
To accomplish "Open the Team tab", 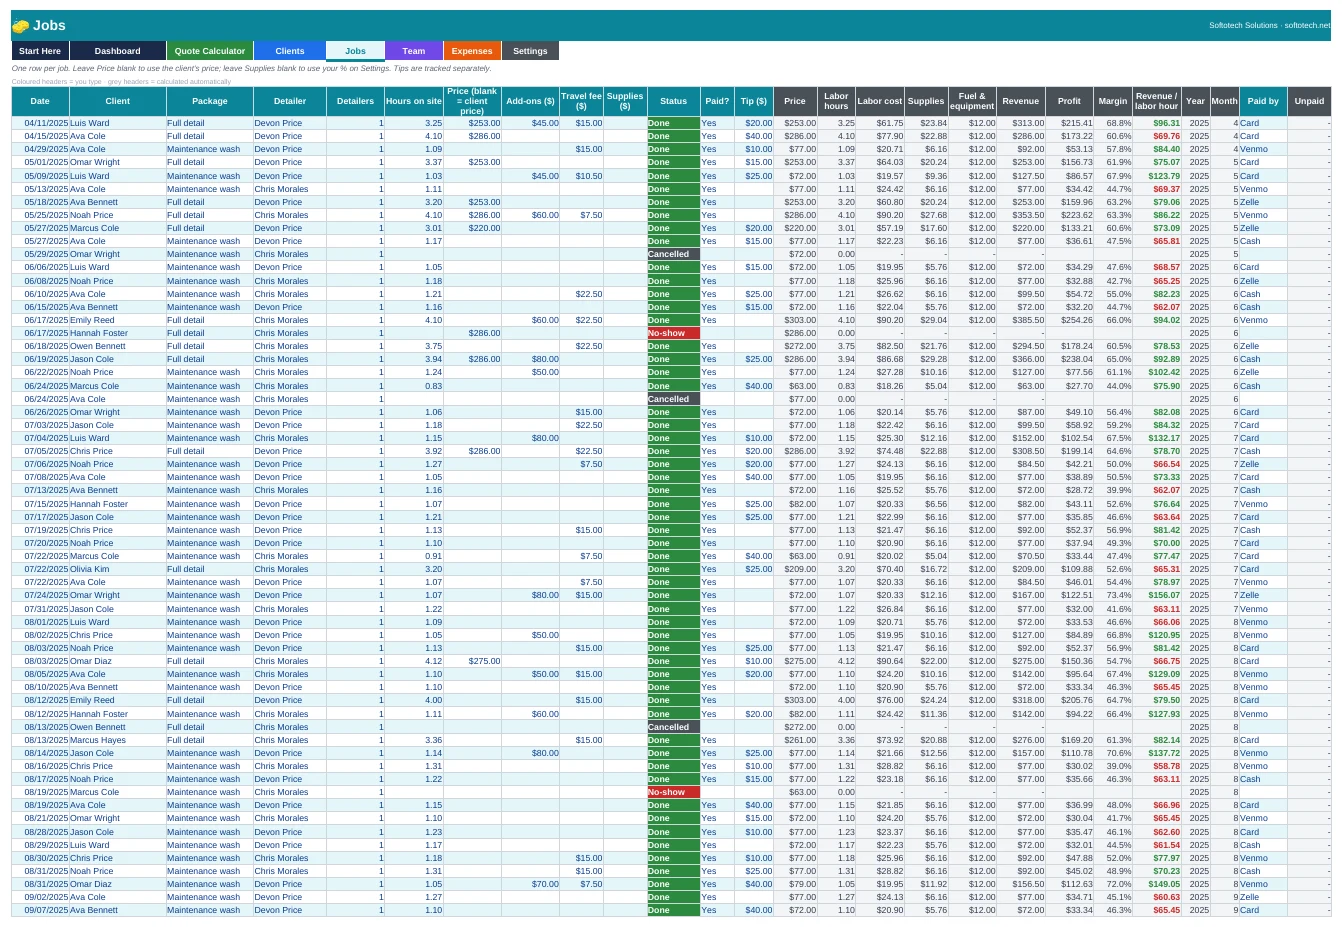I will [414, 51].
